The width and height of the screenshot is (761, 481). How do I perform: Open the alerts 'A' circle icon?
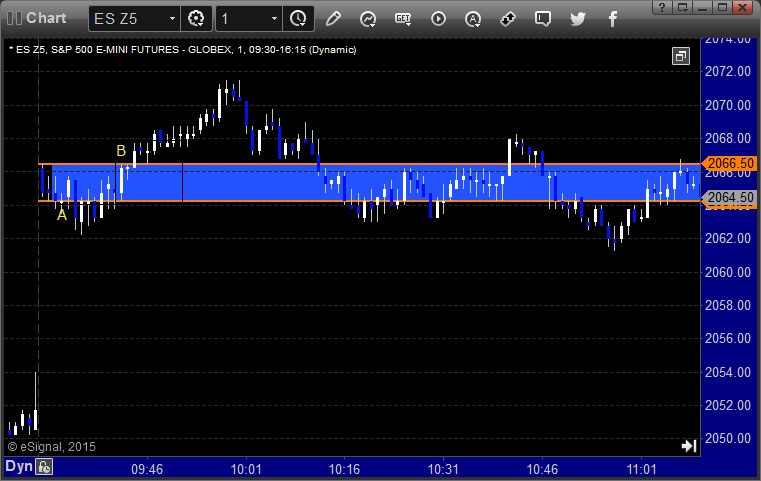point(473,19)
